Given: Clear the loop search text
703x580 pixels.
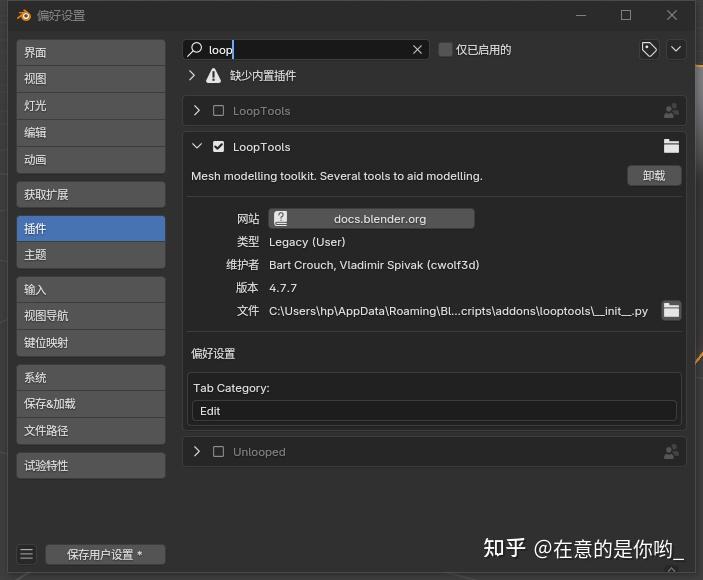Looking at the screenshot, I should pyautogui.click(x=417, y=49).
